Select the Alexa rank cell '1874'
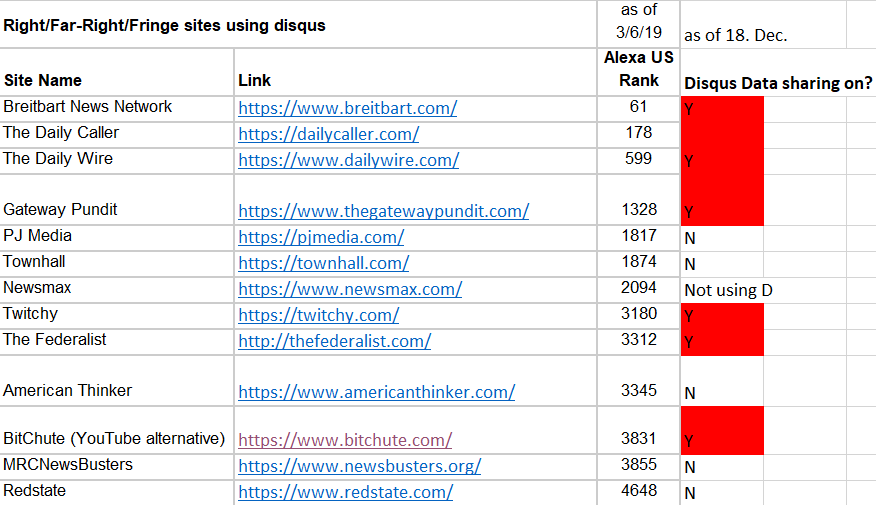The height and width of the screenshot is (505, 876). (639, 264)
